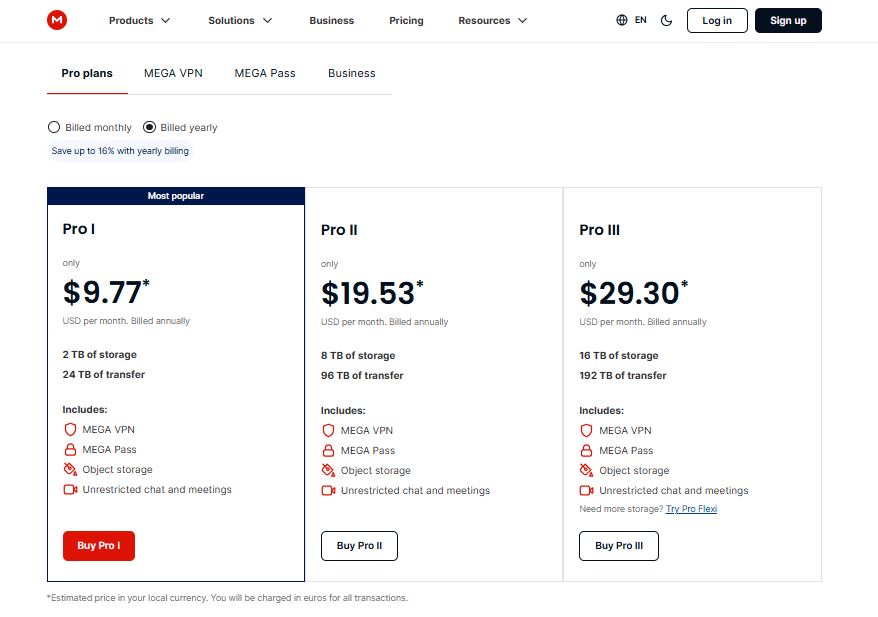The width and height of the screenshot is (878, 617).
Task: Click the MEGA logo
Action: click(x=57, y=20)
